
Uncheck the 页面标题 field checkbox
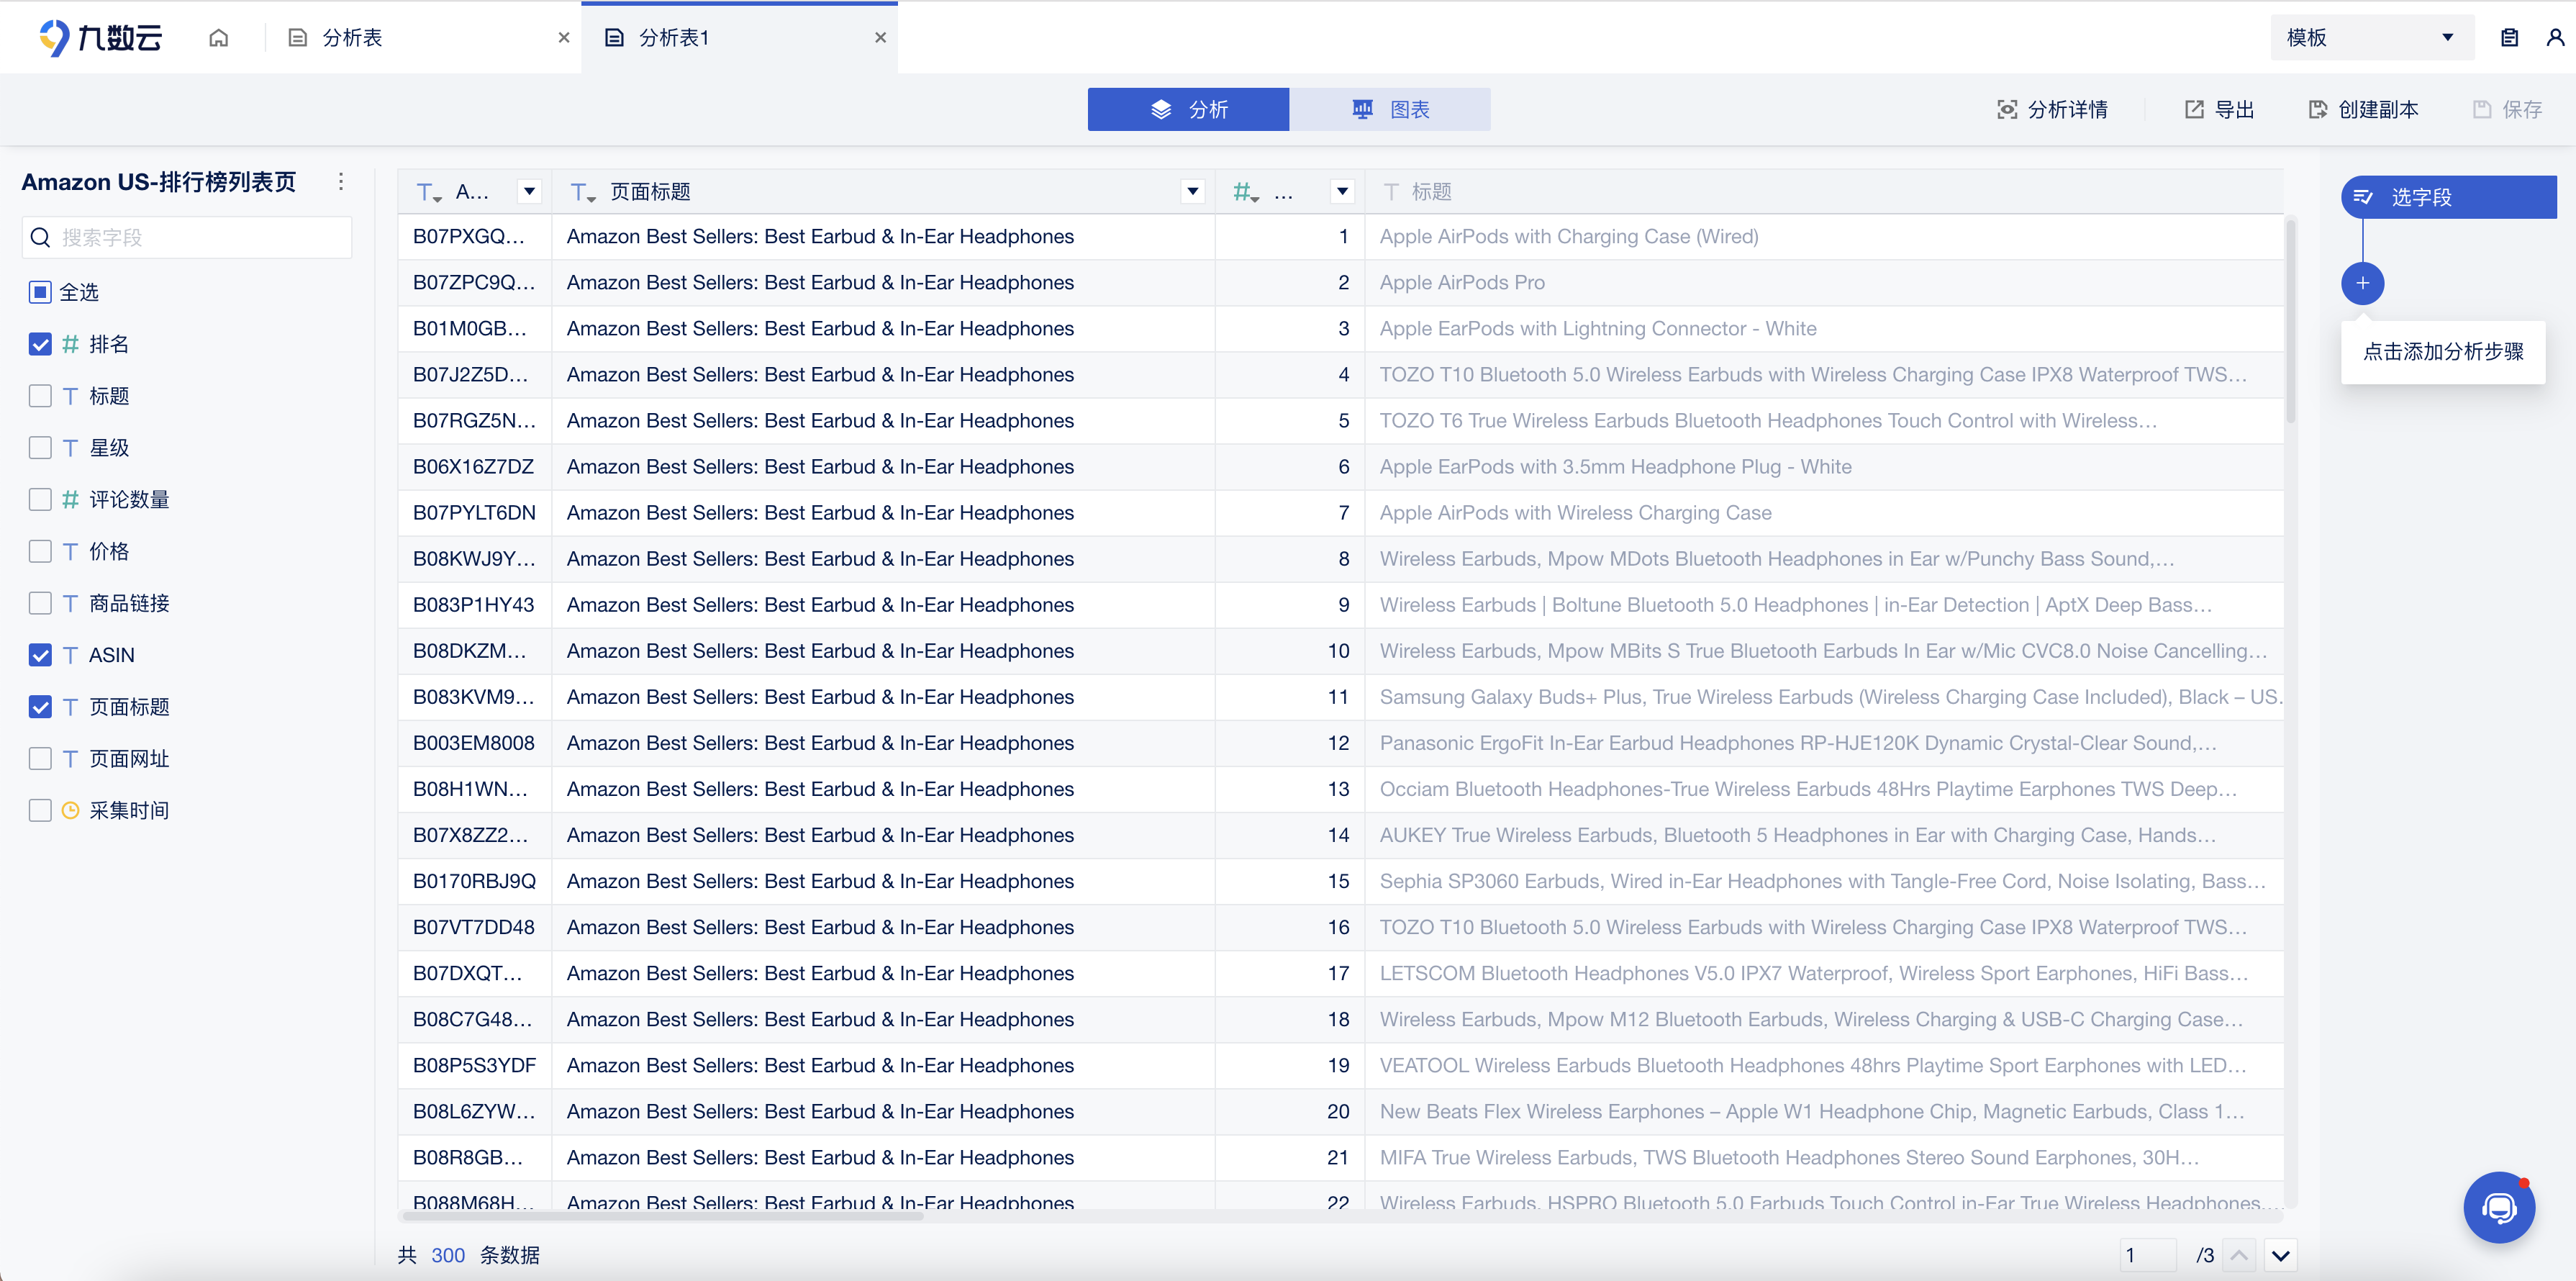tap(40, 707)
